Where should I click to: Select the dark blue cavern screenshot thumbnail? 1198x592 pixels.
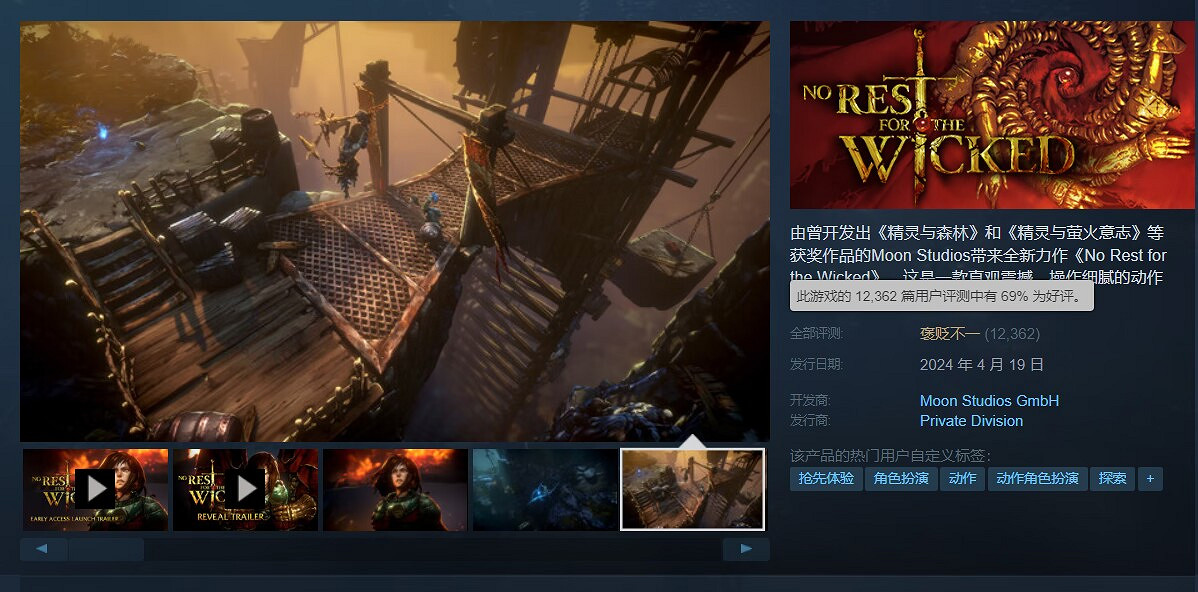545,489
